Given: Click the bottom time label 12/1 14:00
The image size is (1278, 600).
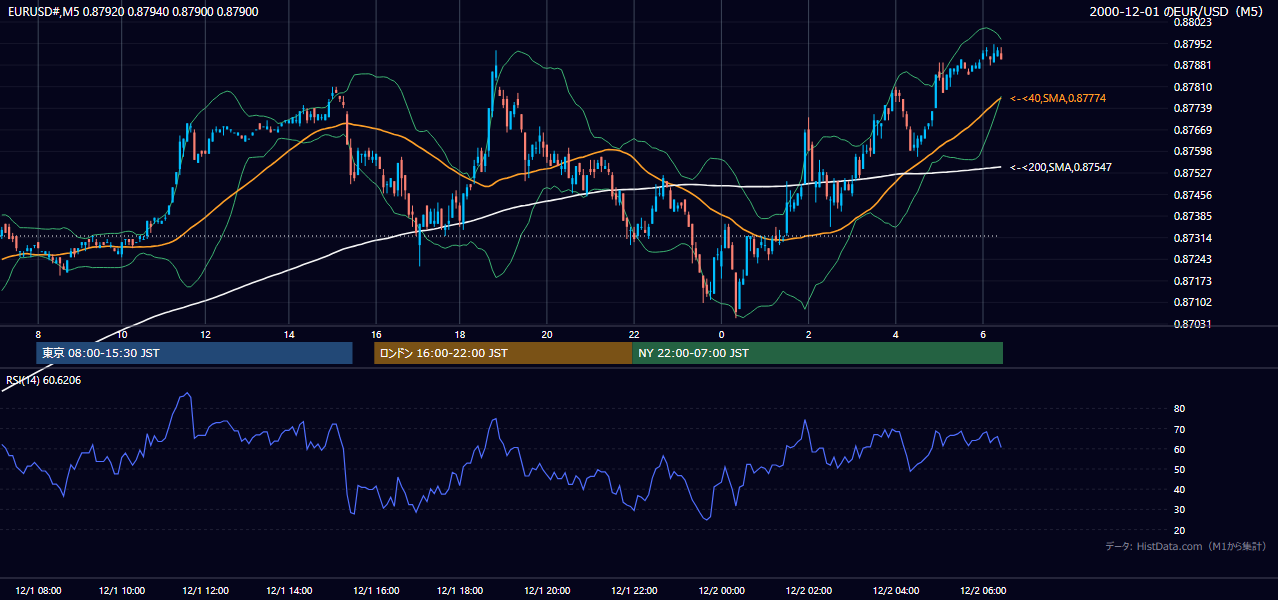Looking at the screenshot, I should pos(291,590).
